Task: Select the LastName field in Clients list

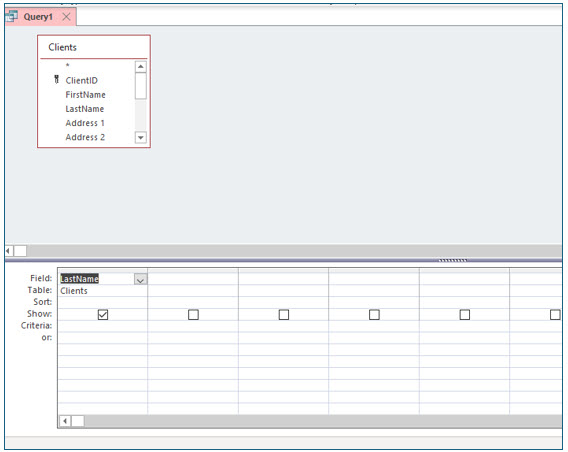Action: click(85, 109)
